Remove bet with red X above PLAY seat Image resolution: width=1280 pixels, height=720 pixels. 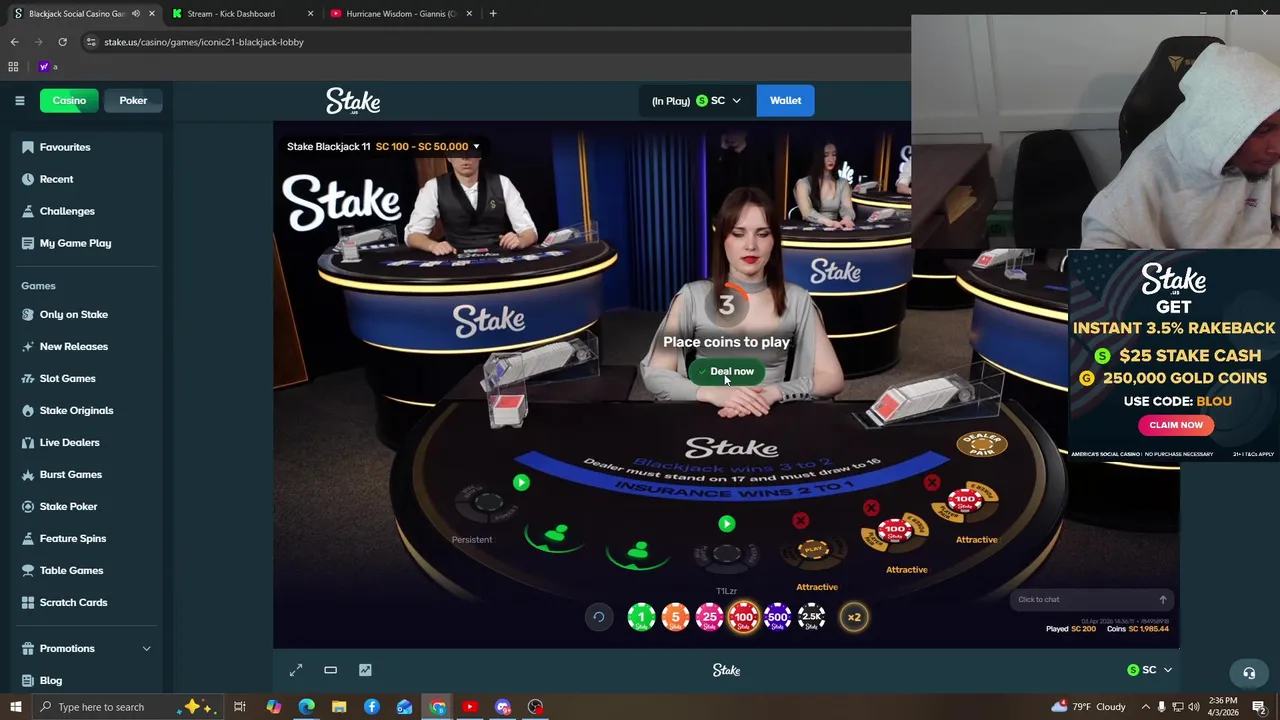point(800,521)
